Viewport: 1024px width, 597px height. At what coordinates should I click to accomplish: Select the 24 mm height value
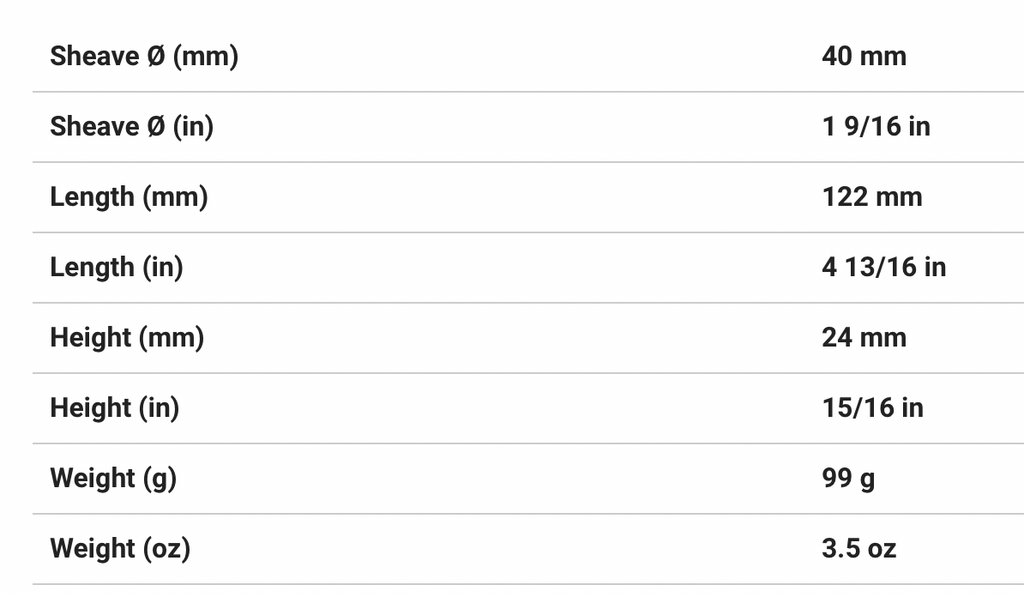click(x=864, y=338)
